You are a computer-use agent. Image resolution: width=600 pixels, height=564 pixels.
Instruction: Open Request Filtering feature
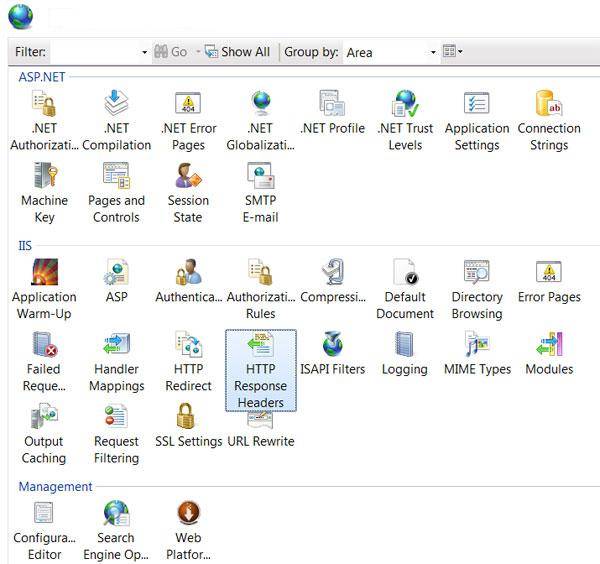(x=116, y=434)
